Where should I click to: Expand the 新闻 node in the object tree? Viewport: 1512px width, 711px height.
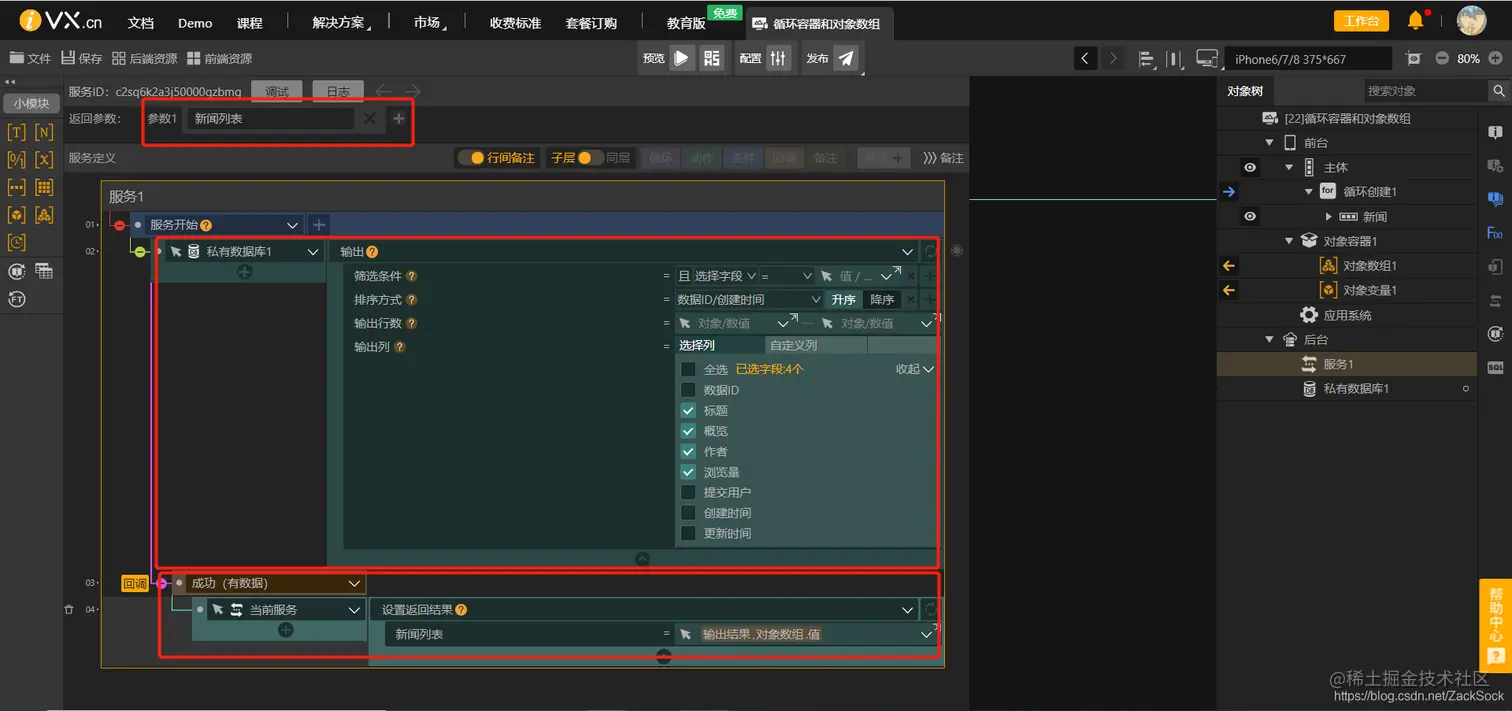coord(1329,216)
